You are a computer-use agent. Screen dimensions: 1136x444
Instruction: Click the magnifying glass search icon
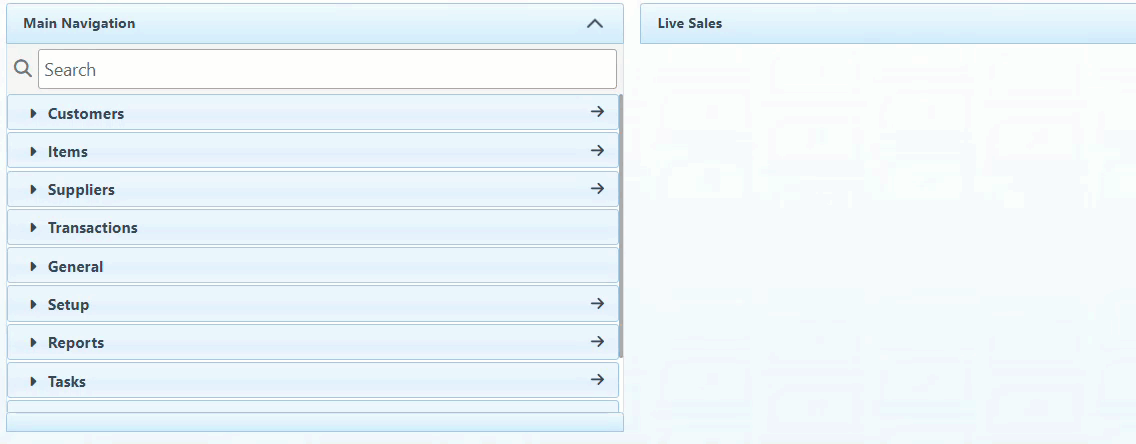click(x=22, y=69)
